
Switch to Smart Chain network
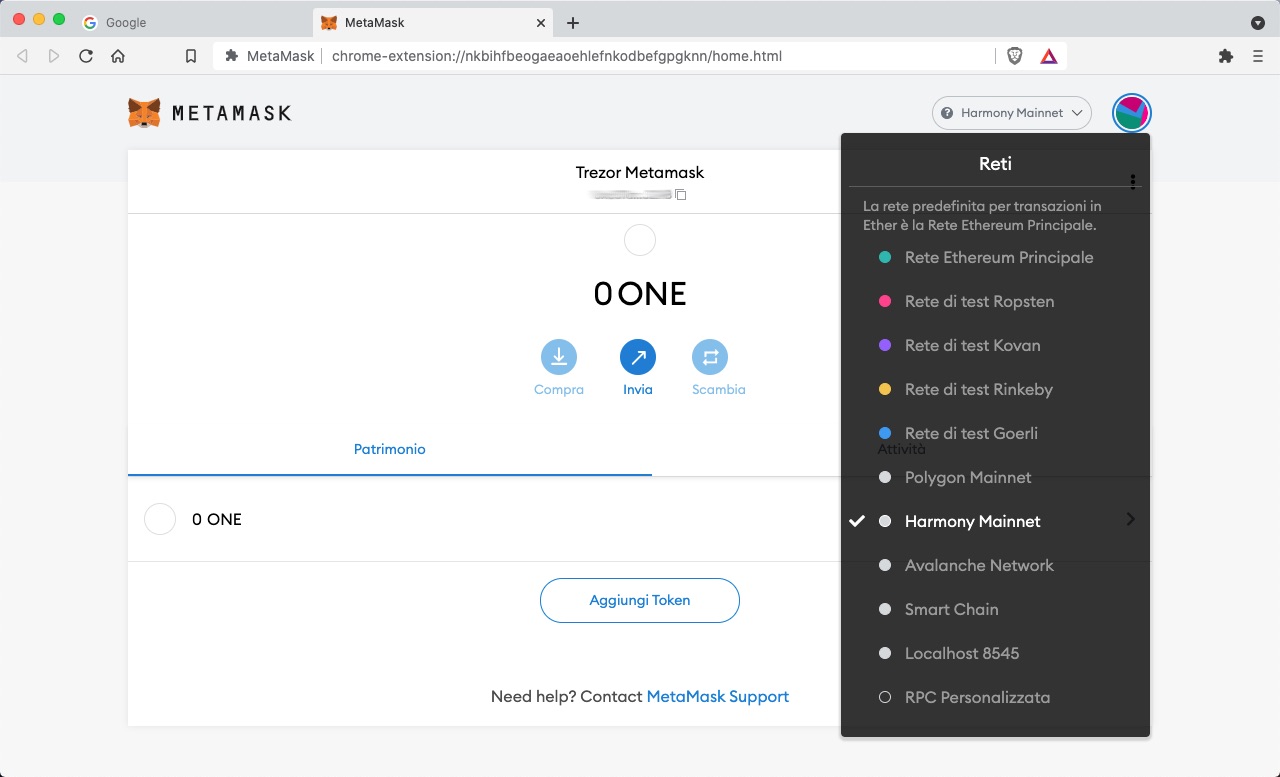[x=995, y=609]
